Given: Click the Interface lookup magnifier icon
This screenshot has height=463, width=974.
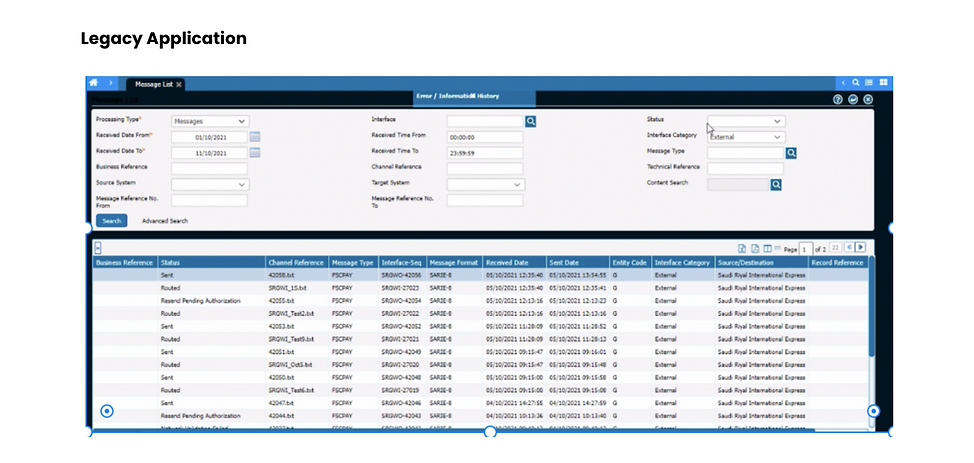Looking at the screenshot, I should (x=530, y=122).
